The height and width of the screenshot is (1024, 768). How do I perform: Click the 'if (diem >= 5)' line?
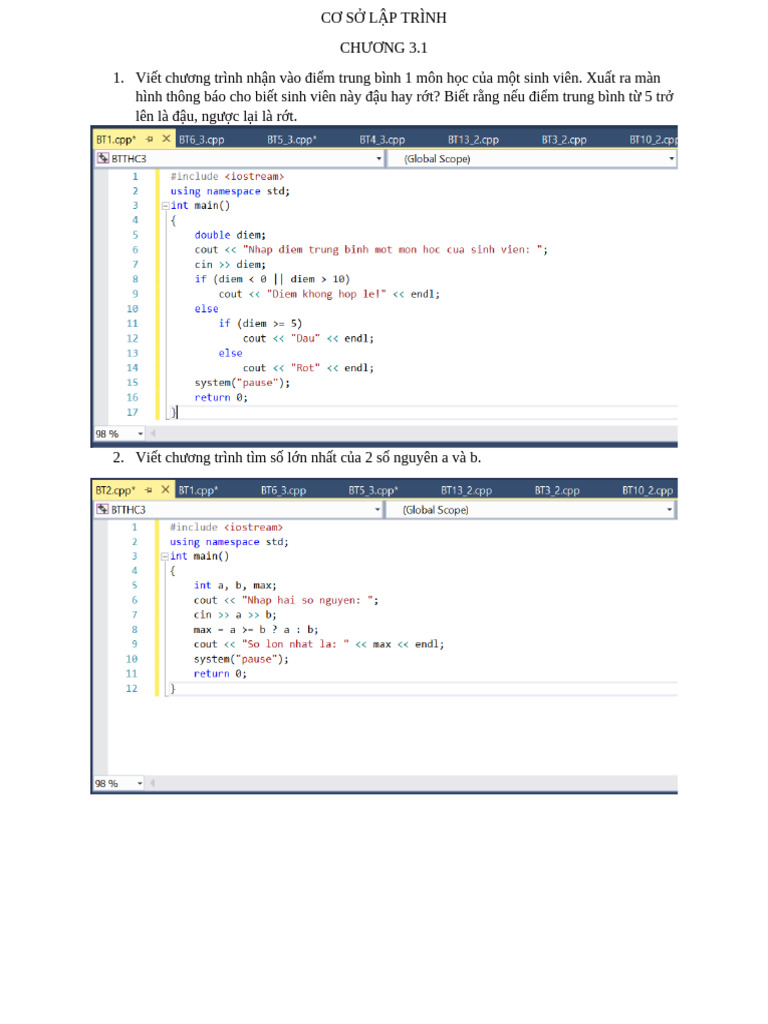260,323
